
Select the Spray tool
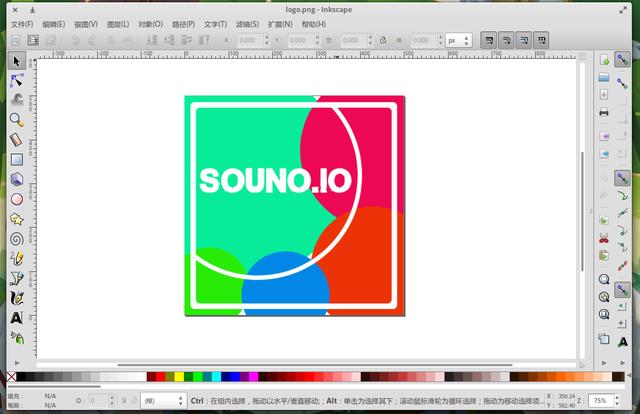pyautogui.click(x=16, y=338)
